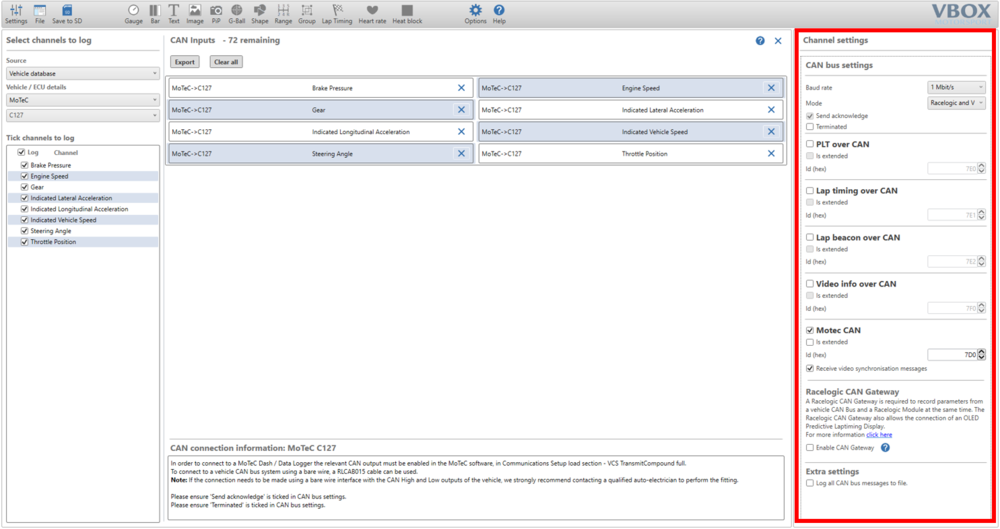Remove Gear from CAN inputs
The width and height of the screenshot is (1000, 529).
coord(461,110)
